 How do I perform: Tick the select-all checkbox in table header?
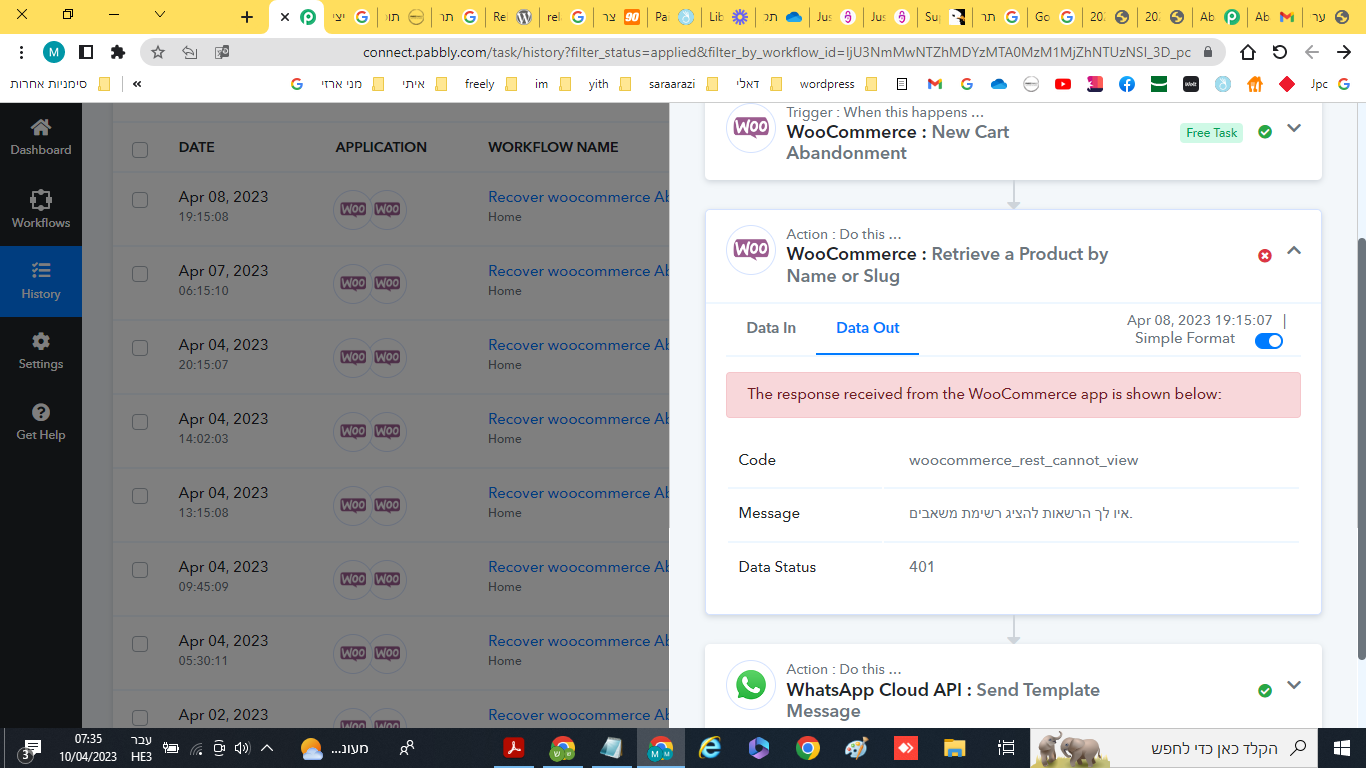click(140, 150)
